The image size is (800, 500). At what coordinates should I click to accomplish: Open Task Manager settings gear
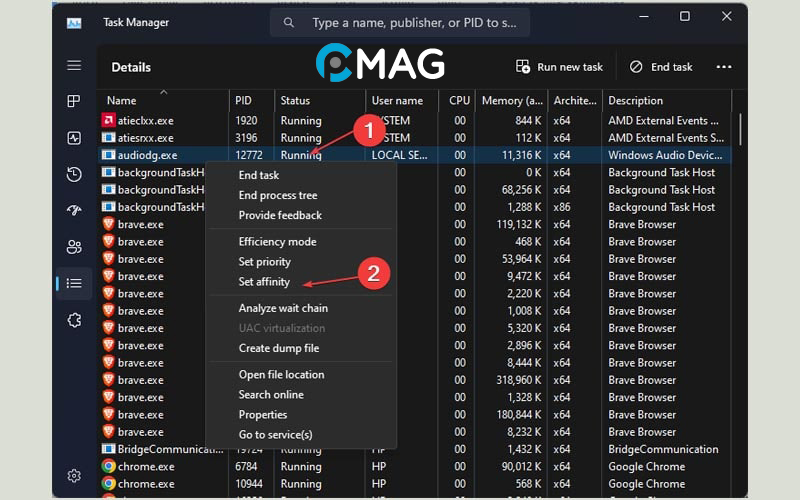point(74,476)
